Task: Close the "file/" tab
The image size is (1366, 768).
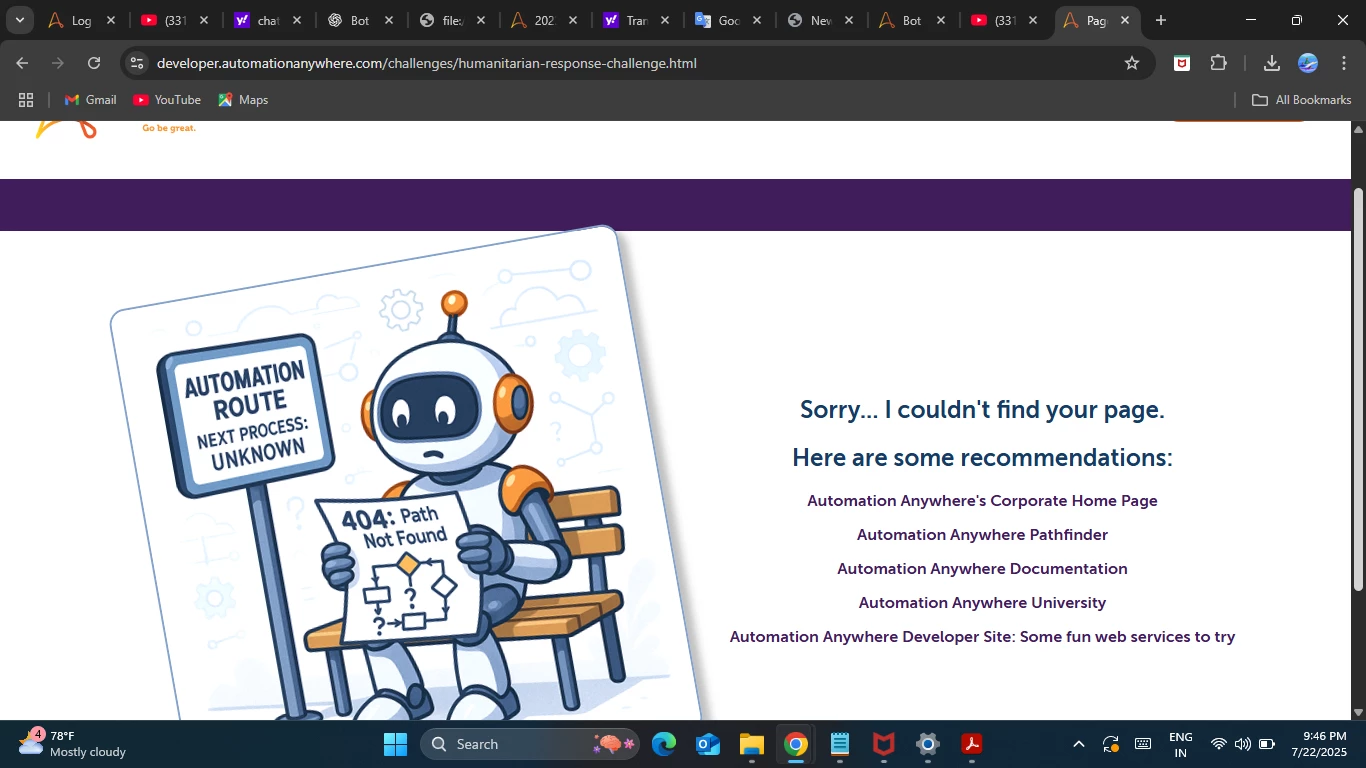Action: pyautogui.click(x=481, y=20)
